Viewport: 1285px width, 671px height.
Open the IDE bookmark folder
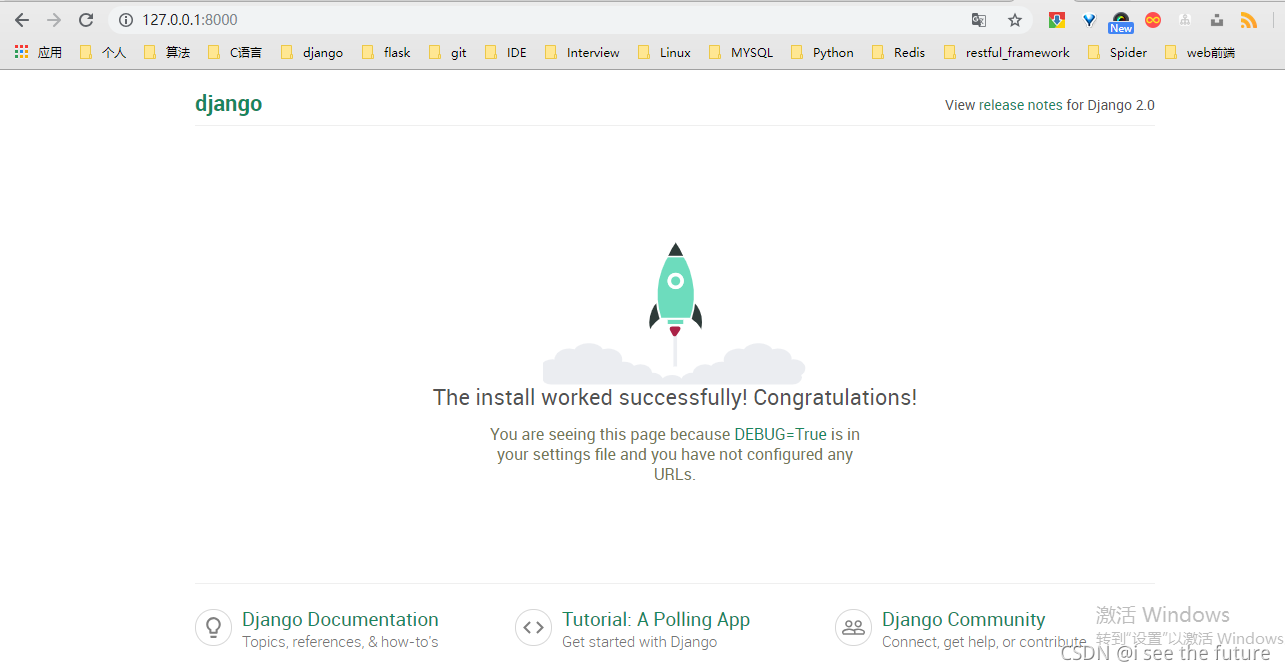[506, 52]
